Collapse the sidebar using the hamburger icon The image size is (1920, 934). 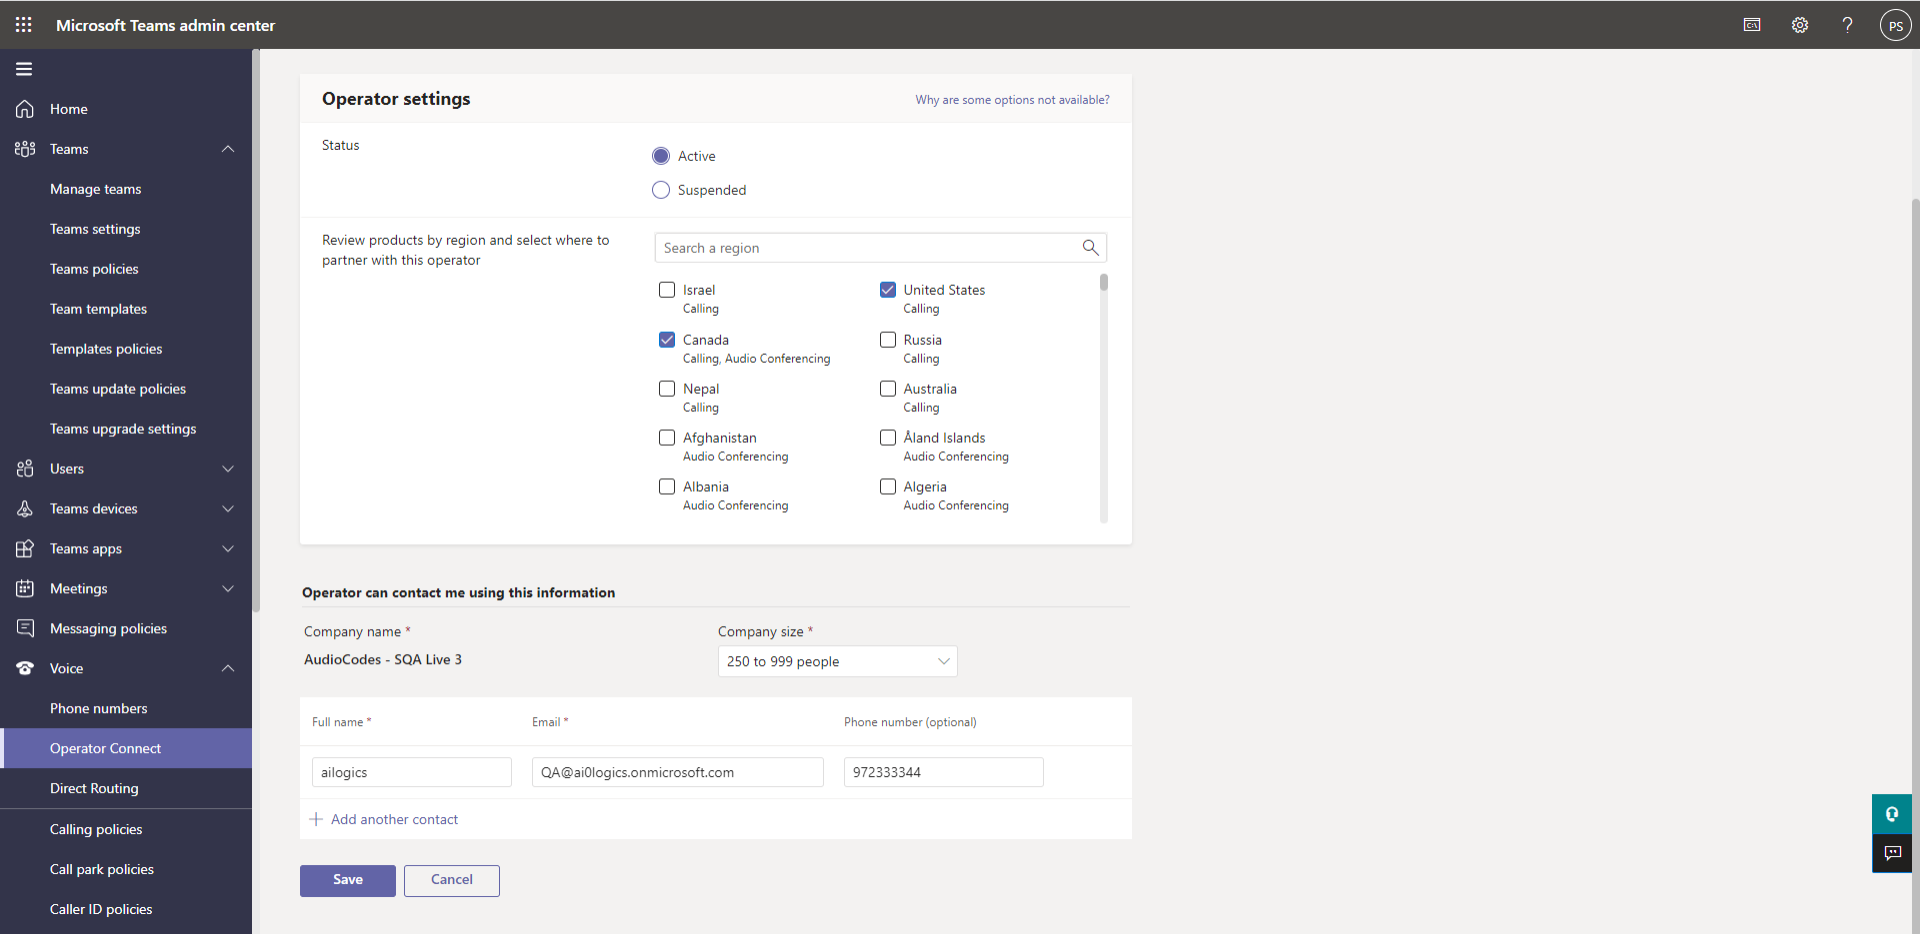click(23, 68)
